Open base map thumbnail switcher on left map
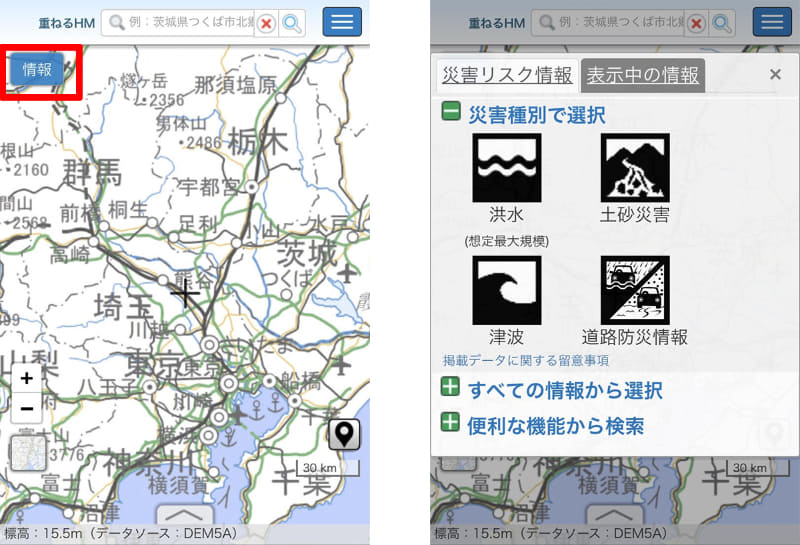 pos(28,453)
